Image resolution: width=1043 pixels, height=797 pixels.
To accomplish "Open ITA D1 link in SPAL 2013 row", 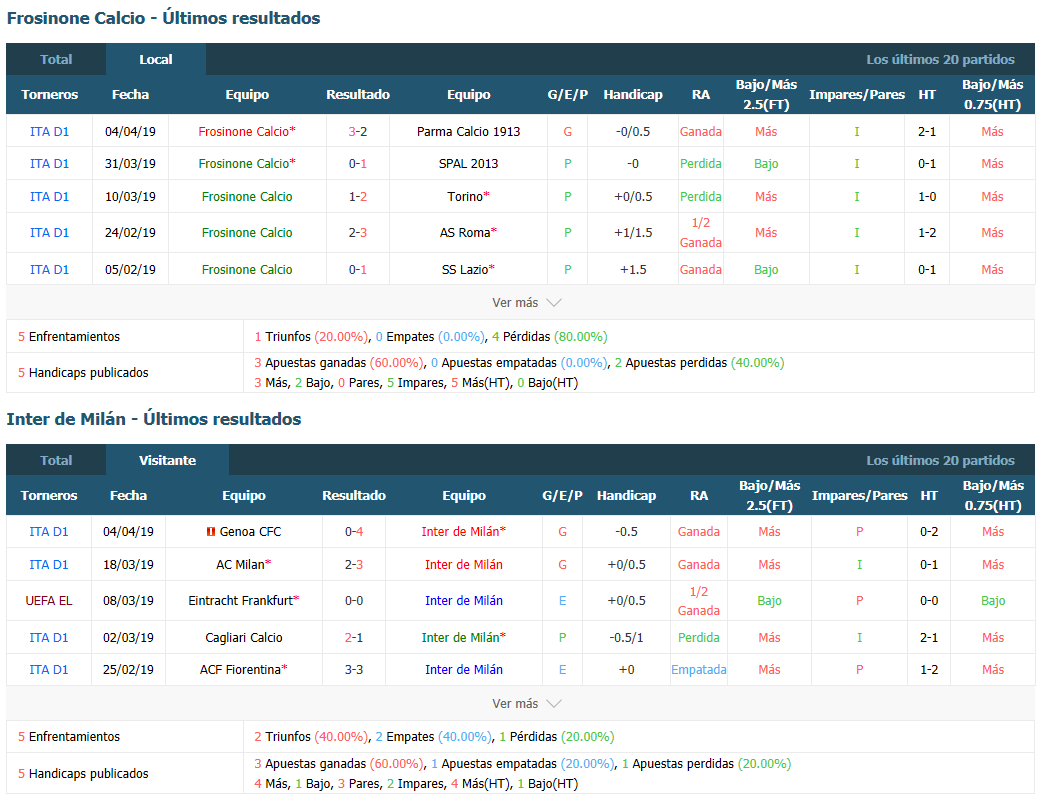I will click(49, 164).
